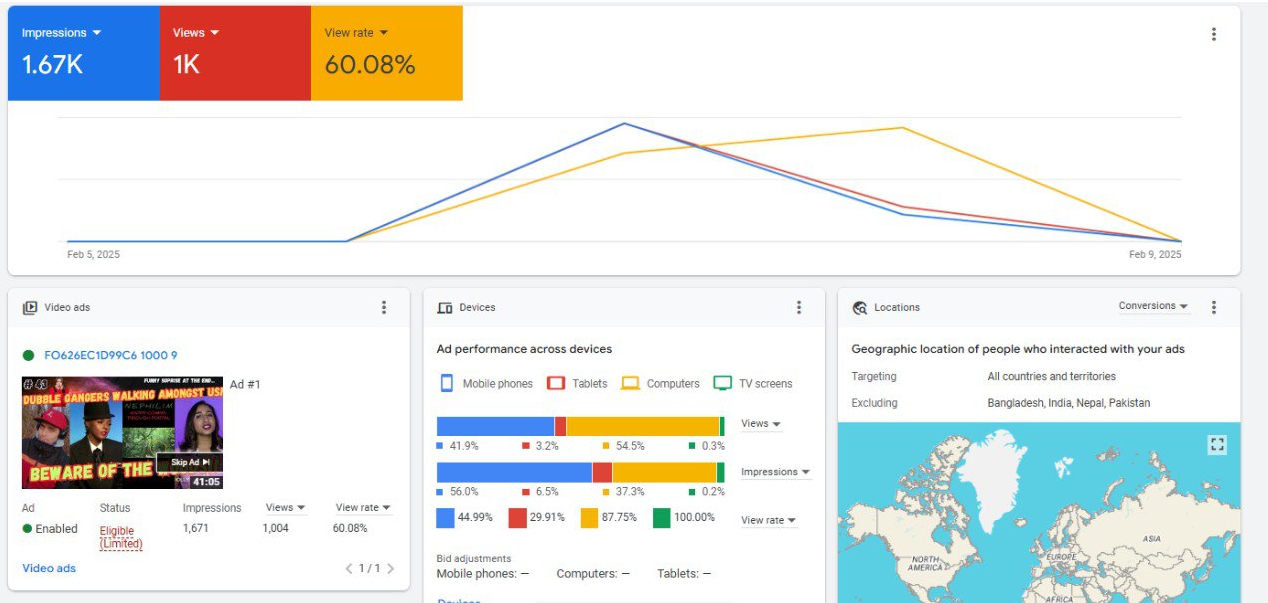Open the Impressions metric dropdown tile
1268x603 pixels.
pos(62,33)
